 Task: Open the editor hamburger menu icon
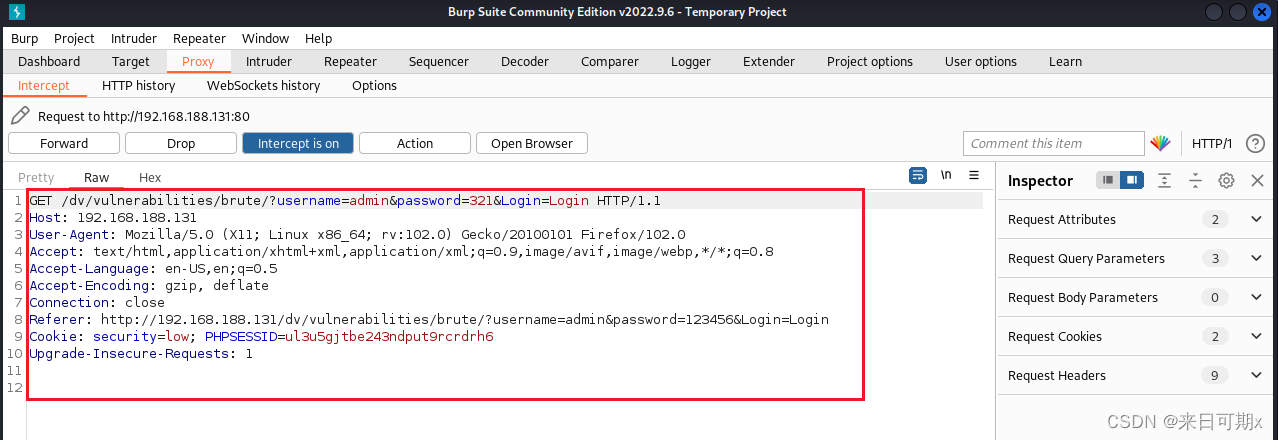point(974,175)
